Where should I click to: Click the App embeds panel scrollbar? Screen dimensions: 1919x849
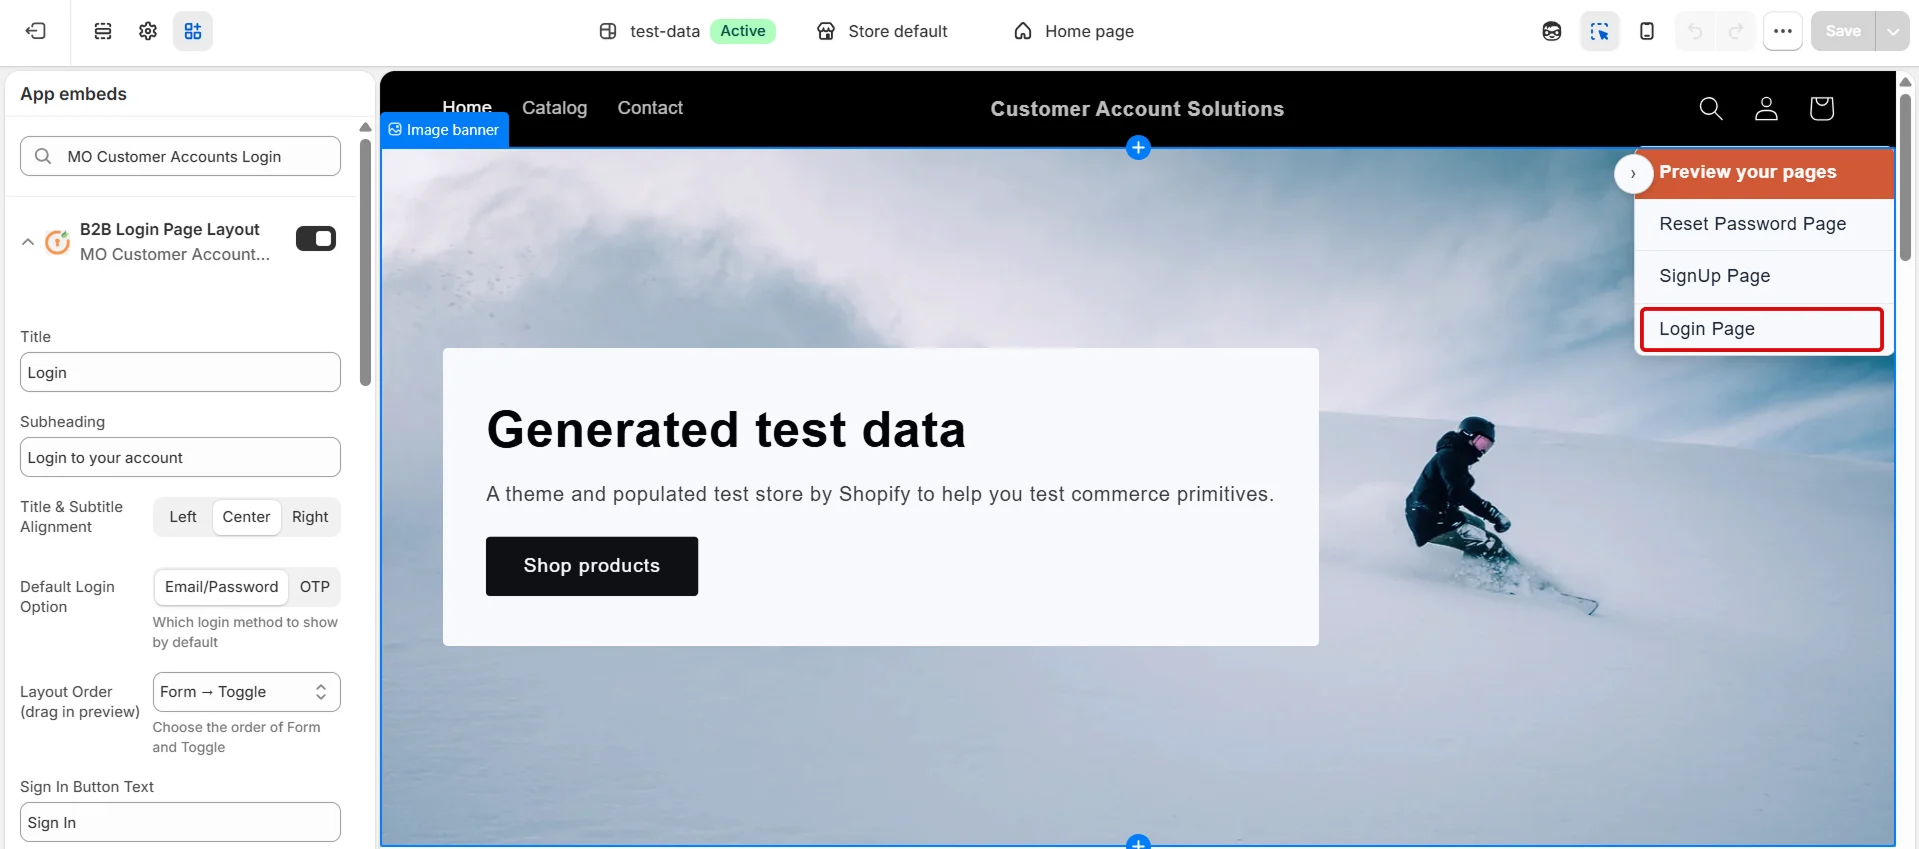365,262
